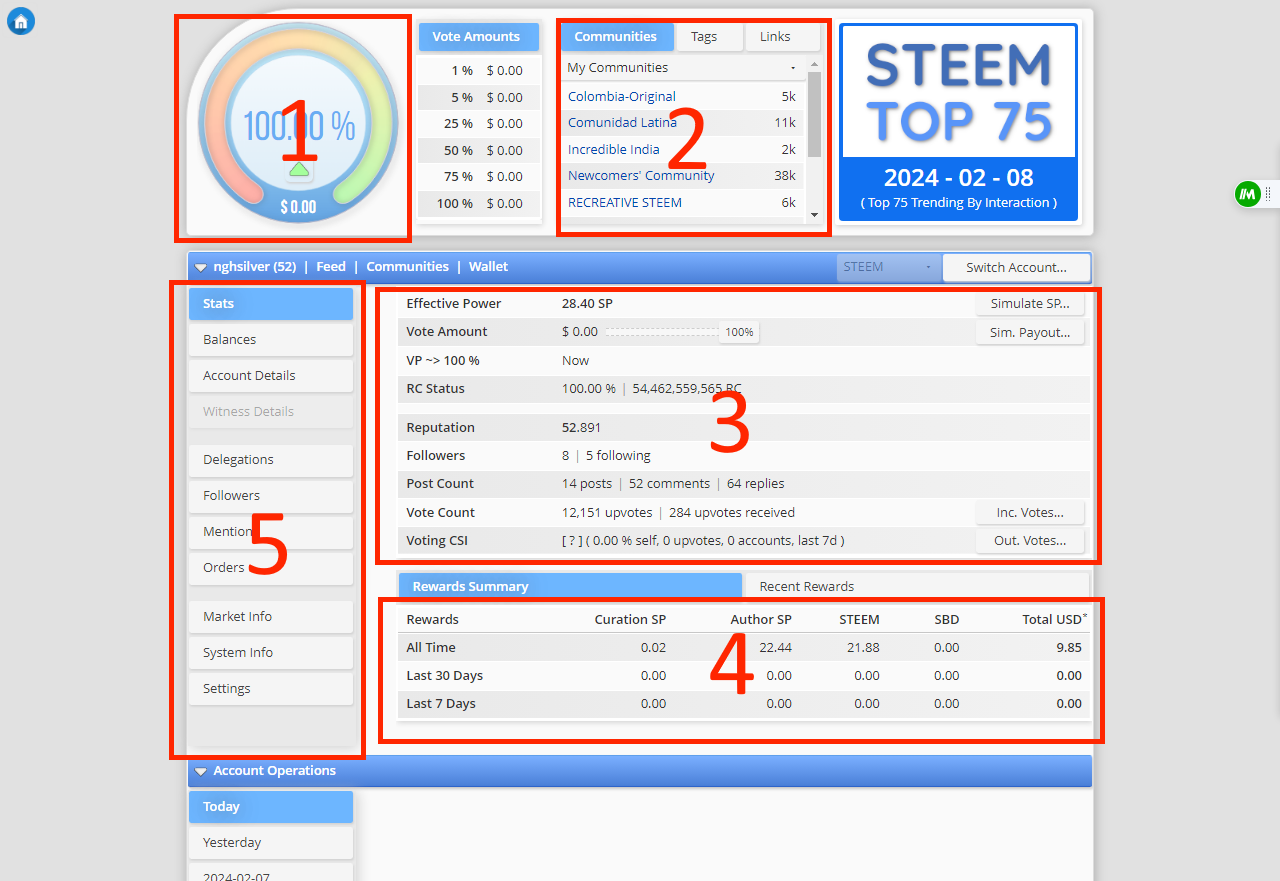1280x881 pixels.
Task: Click the question mark in Voting CSI
Action: click(574, 541)
